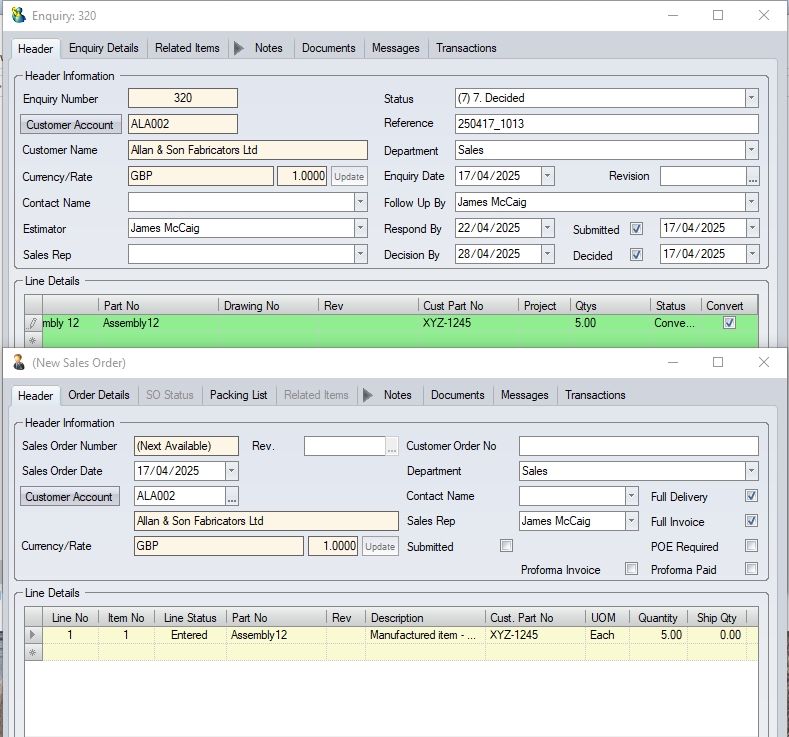Click the pencil edit icon on the Assembly12 enquiry row

(33, 323)
